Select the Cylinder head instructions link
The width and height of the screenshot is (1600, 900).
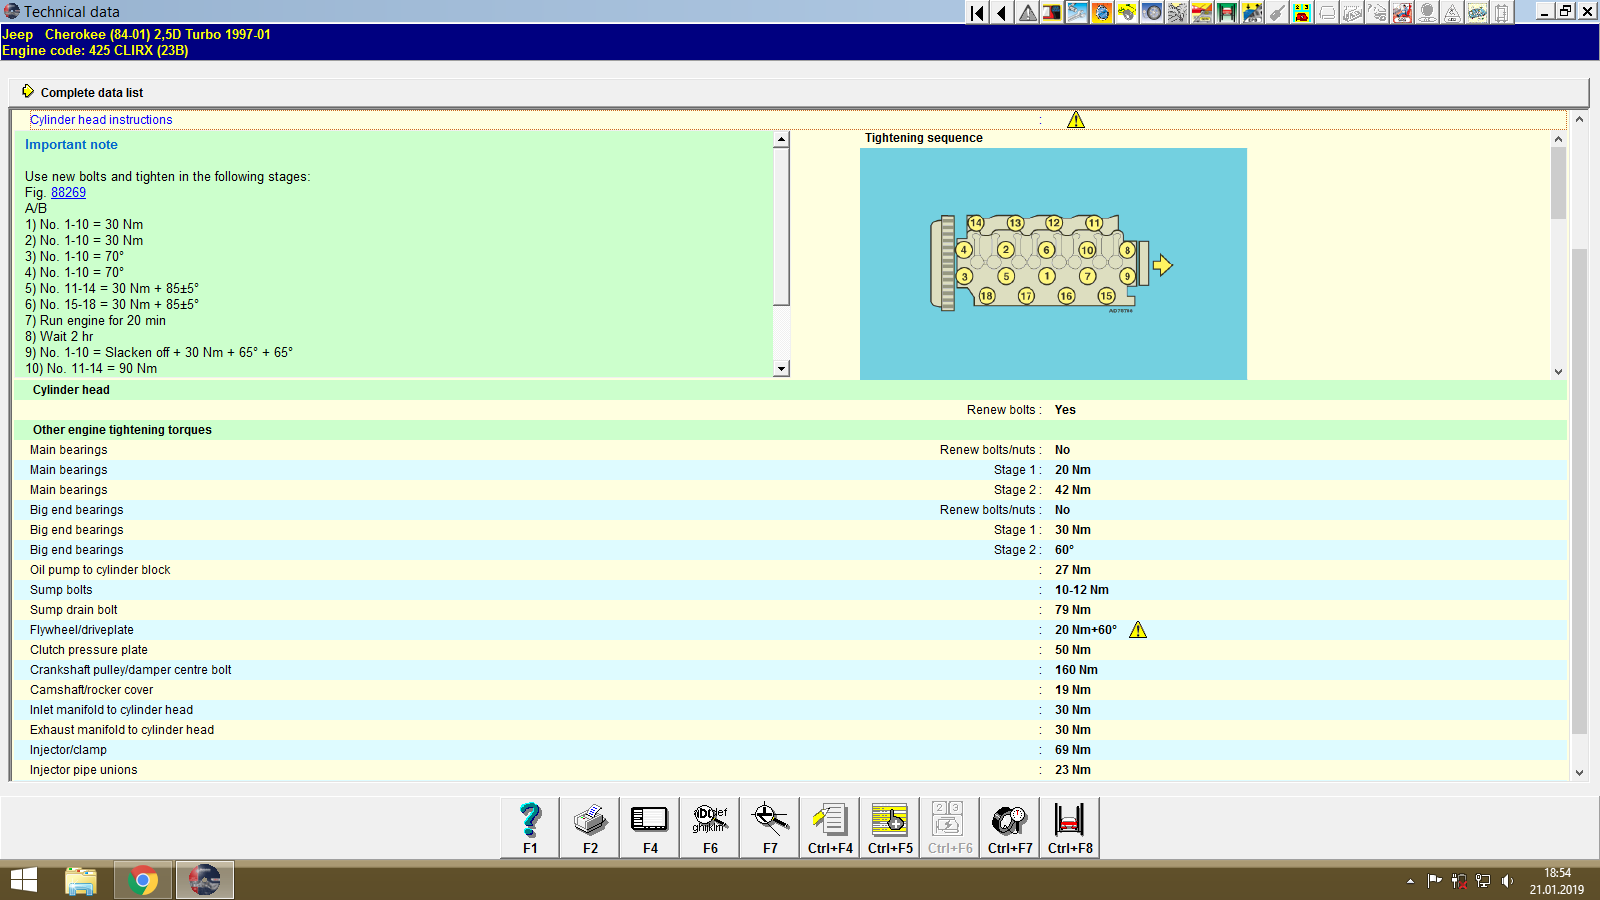[x=101, y=119]
